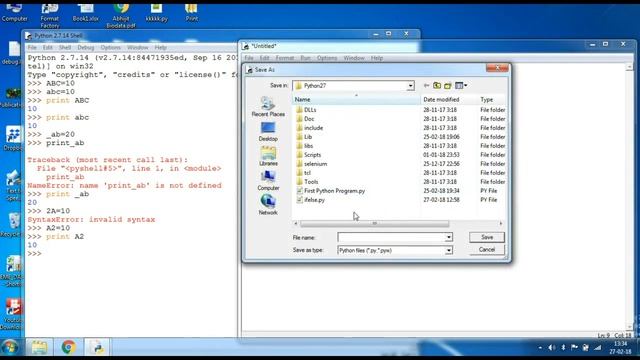Open Google Chrome from the taskbar
Viewport: 640px width, 360px height.
pos(68,347)
